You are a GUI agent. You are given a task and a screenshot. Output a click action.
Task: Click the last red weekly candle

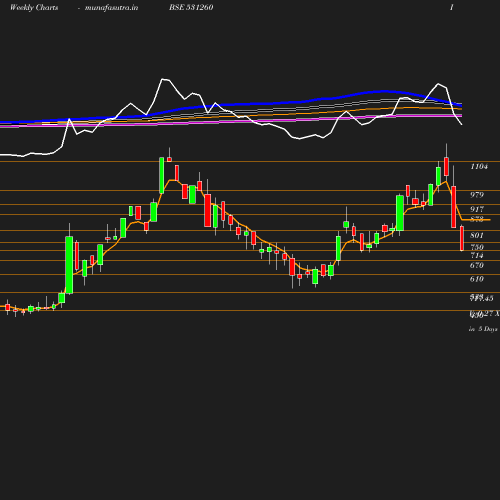coord(462,238)
